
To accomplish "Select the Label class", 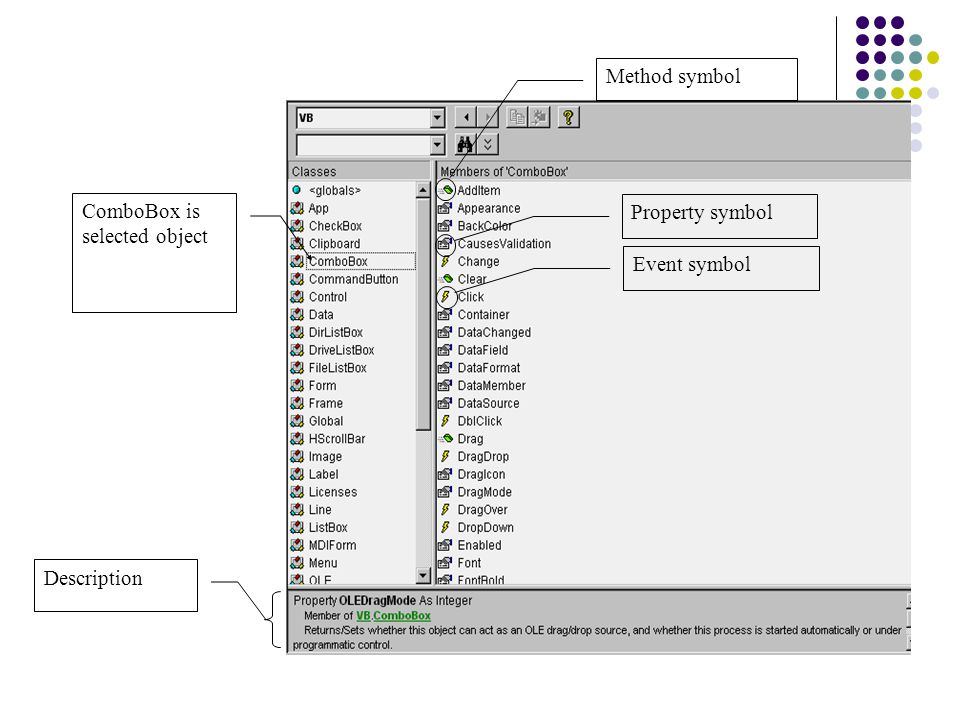I will tap(323, 474).
